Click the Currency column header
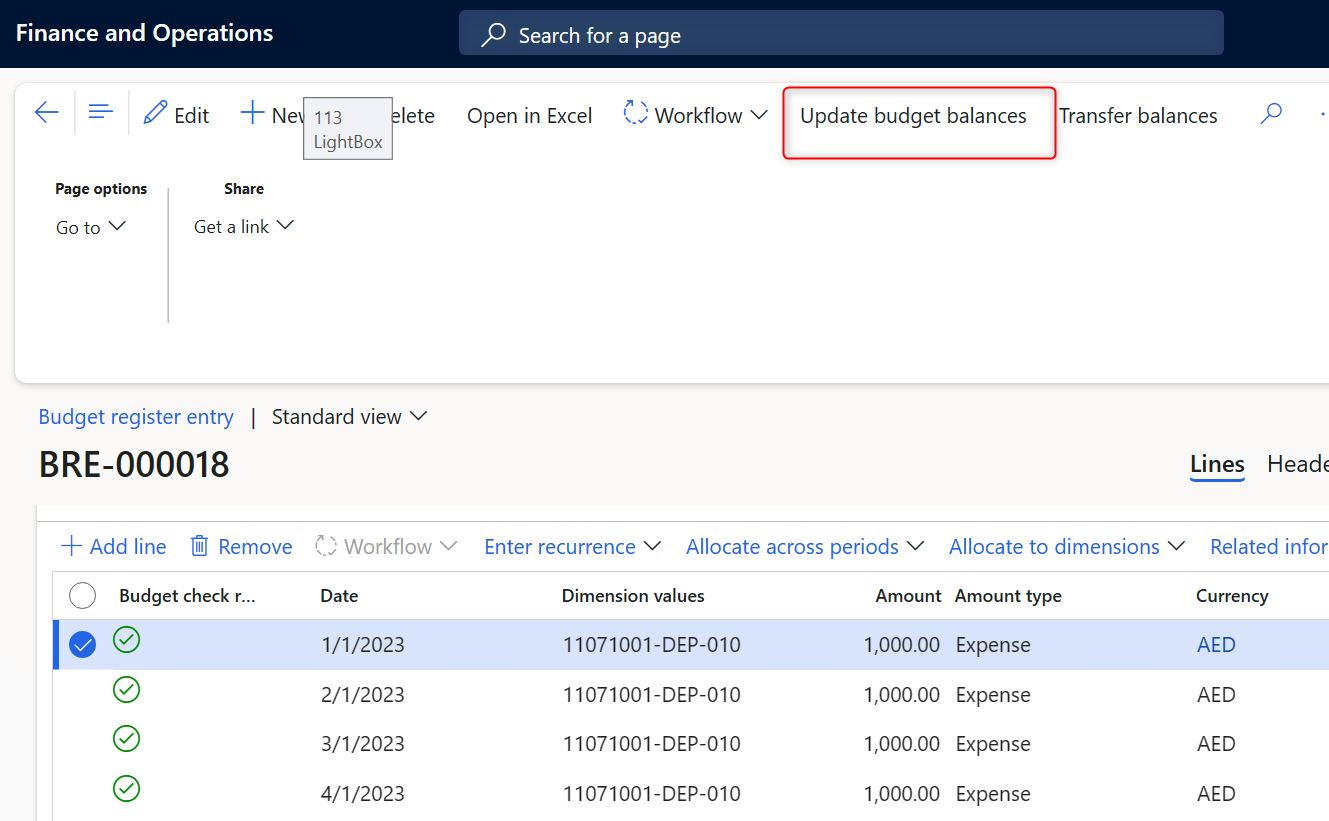 (1232, 596)
